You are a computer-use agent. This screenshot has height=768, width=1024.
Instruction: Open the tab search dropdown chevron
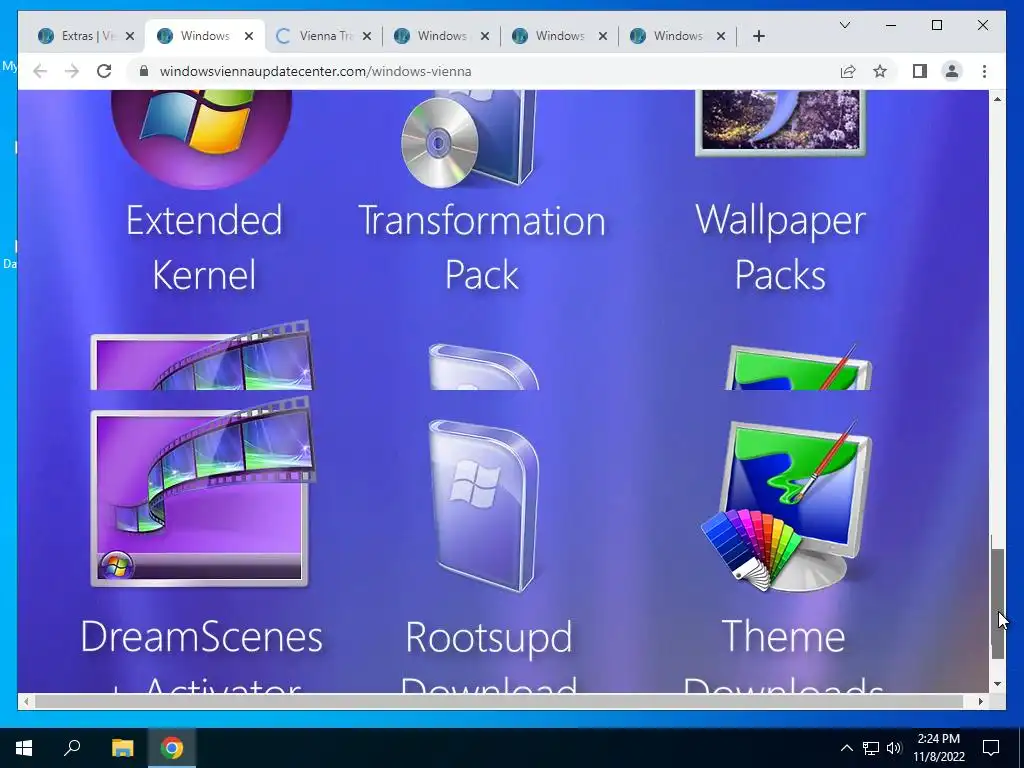coord(844,25)
